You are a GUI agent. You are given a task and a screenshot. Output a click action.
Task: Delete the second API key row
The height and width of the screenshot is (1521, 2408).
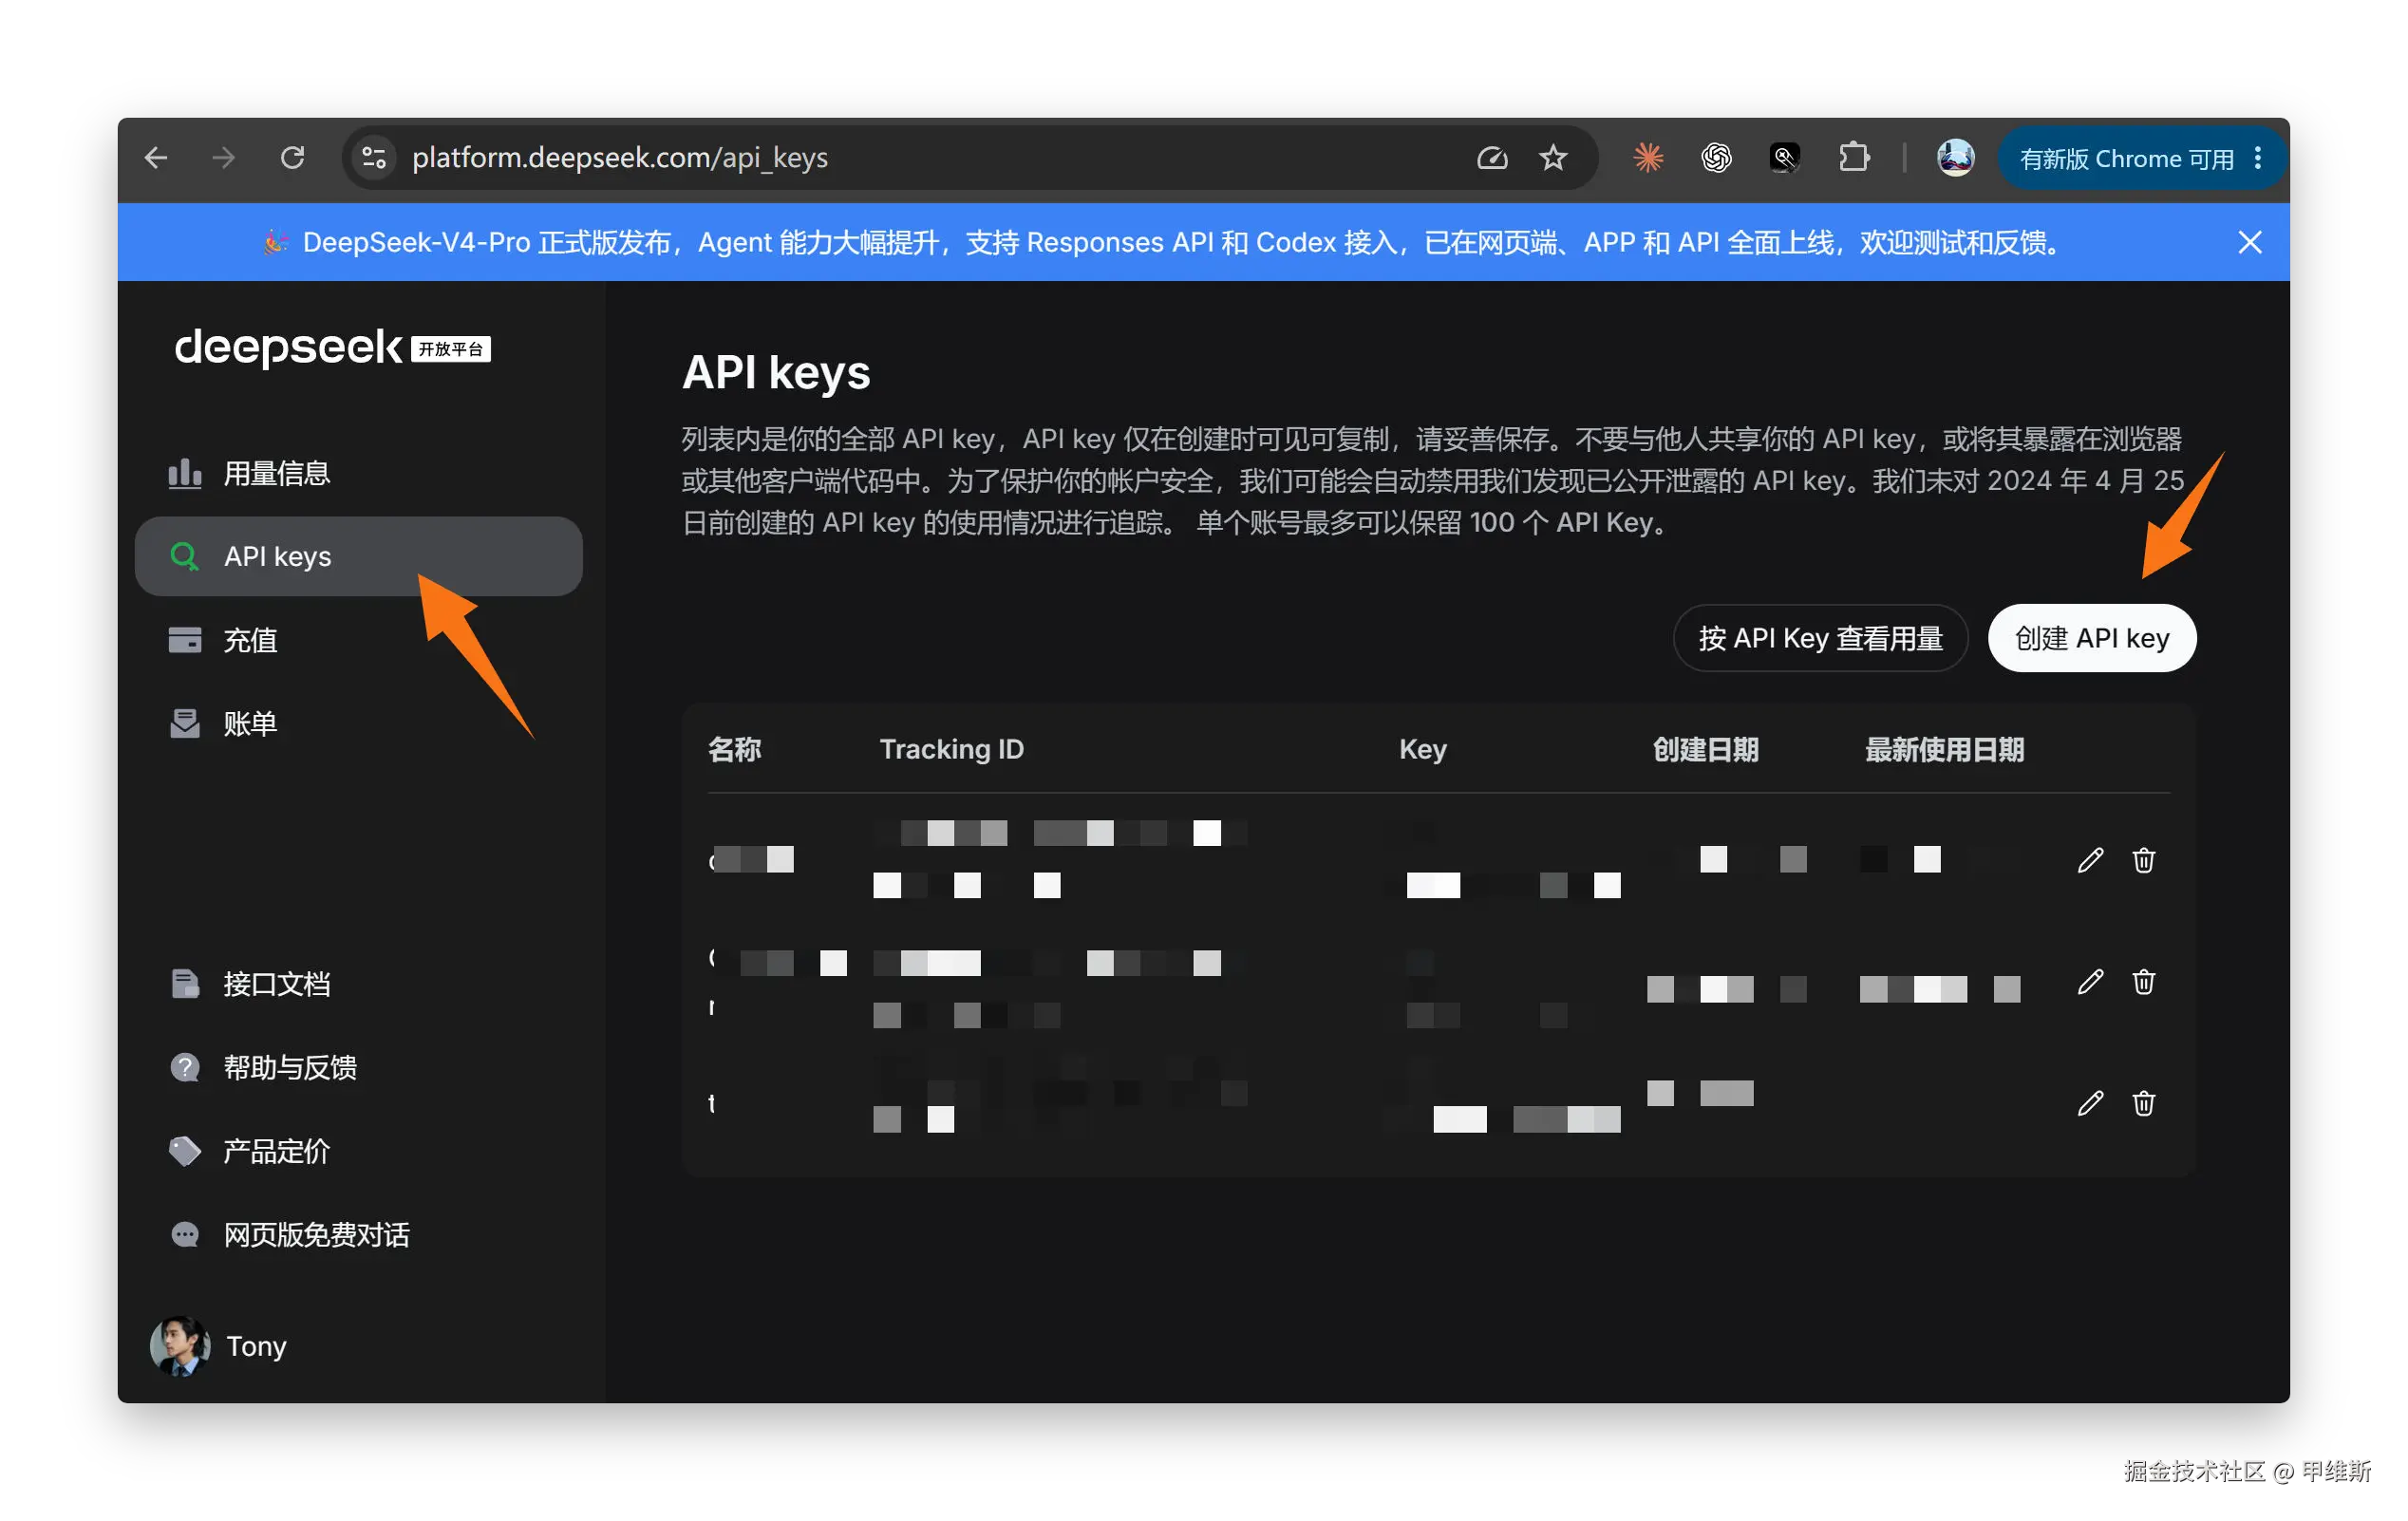pyautogui.click(x=2143, y=982)
